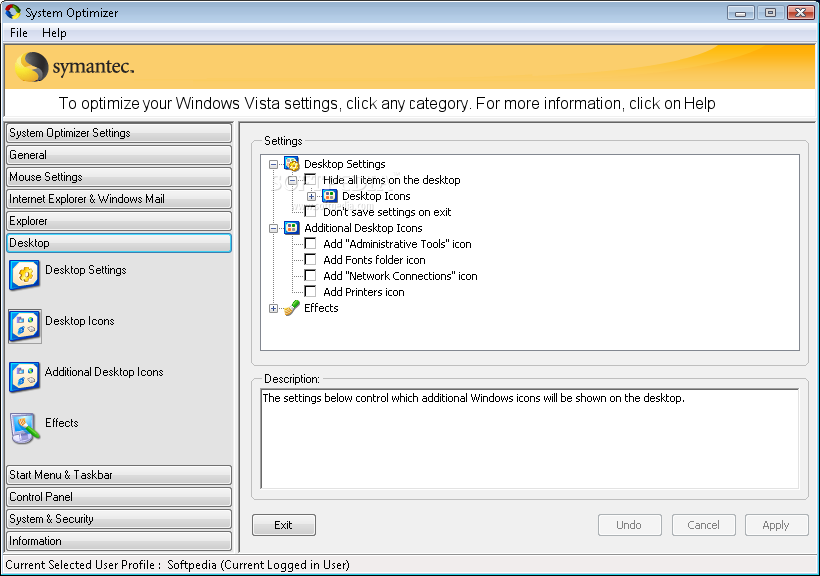Open Mouse Settings category
820x576 pixels.
coord(119,177)
